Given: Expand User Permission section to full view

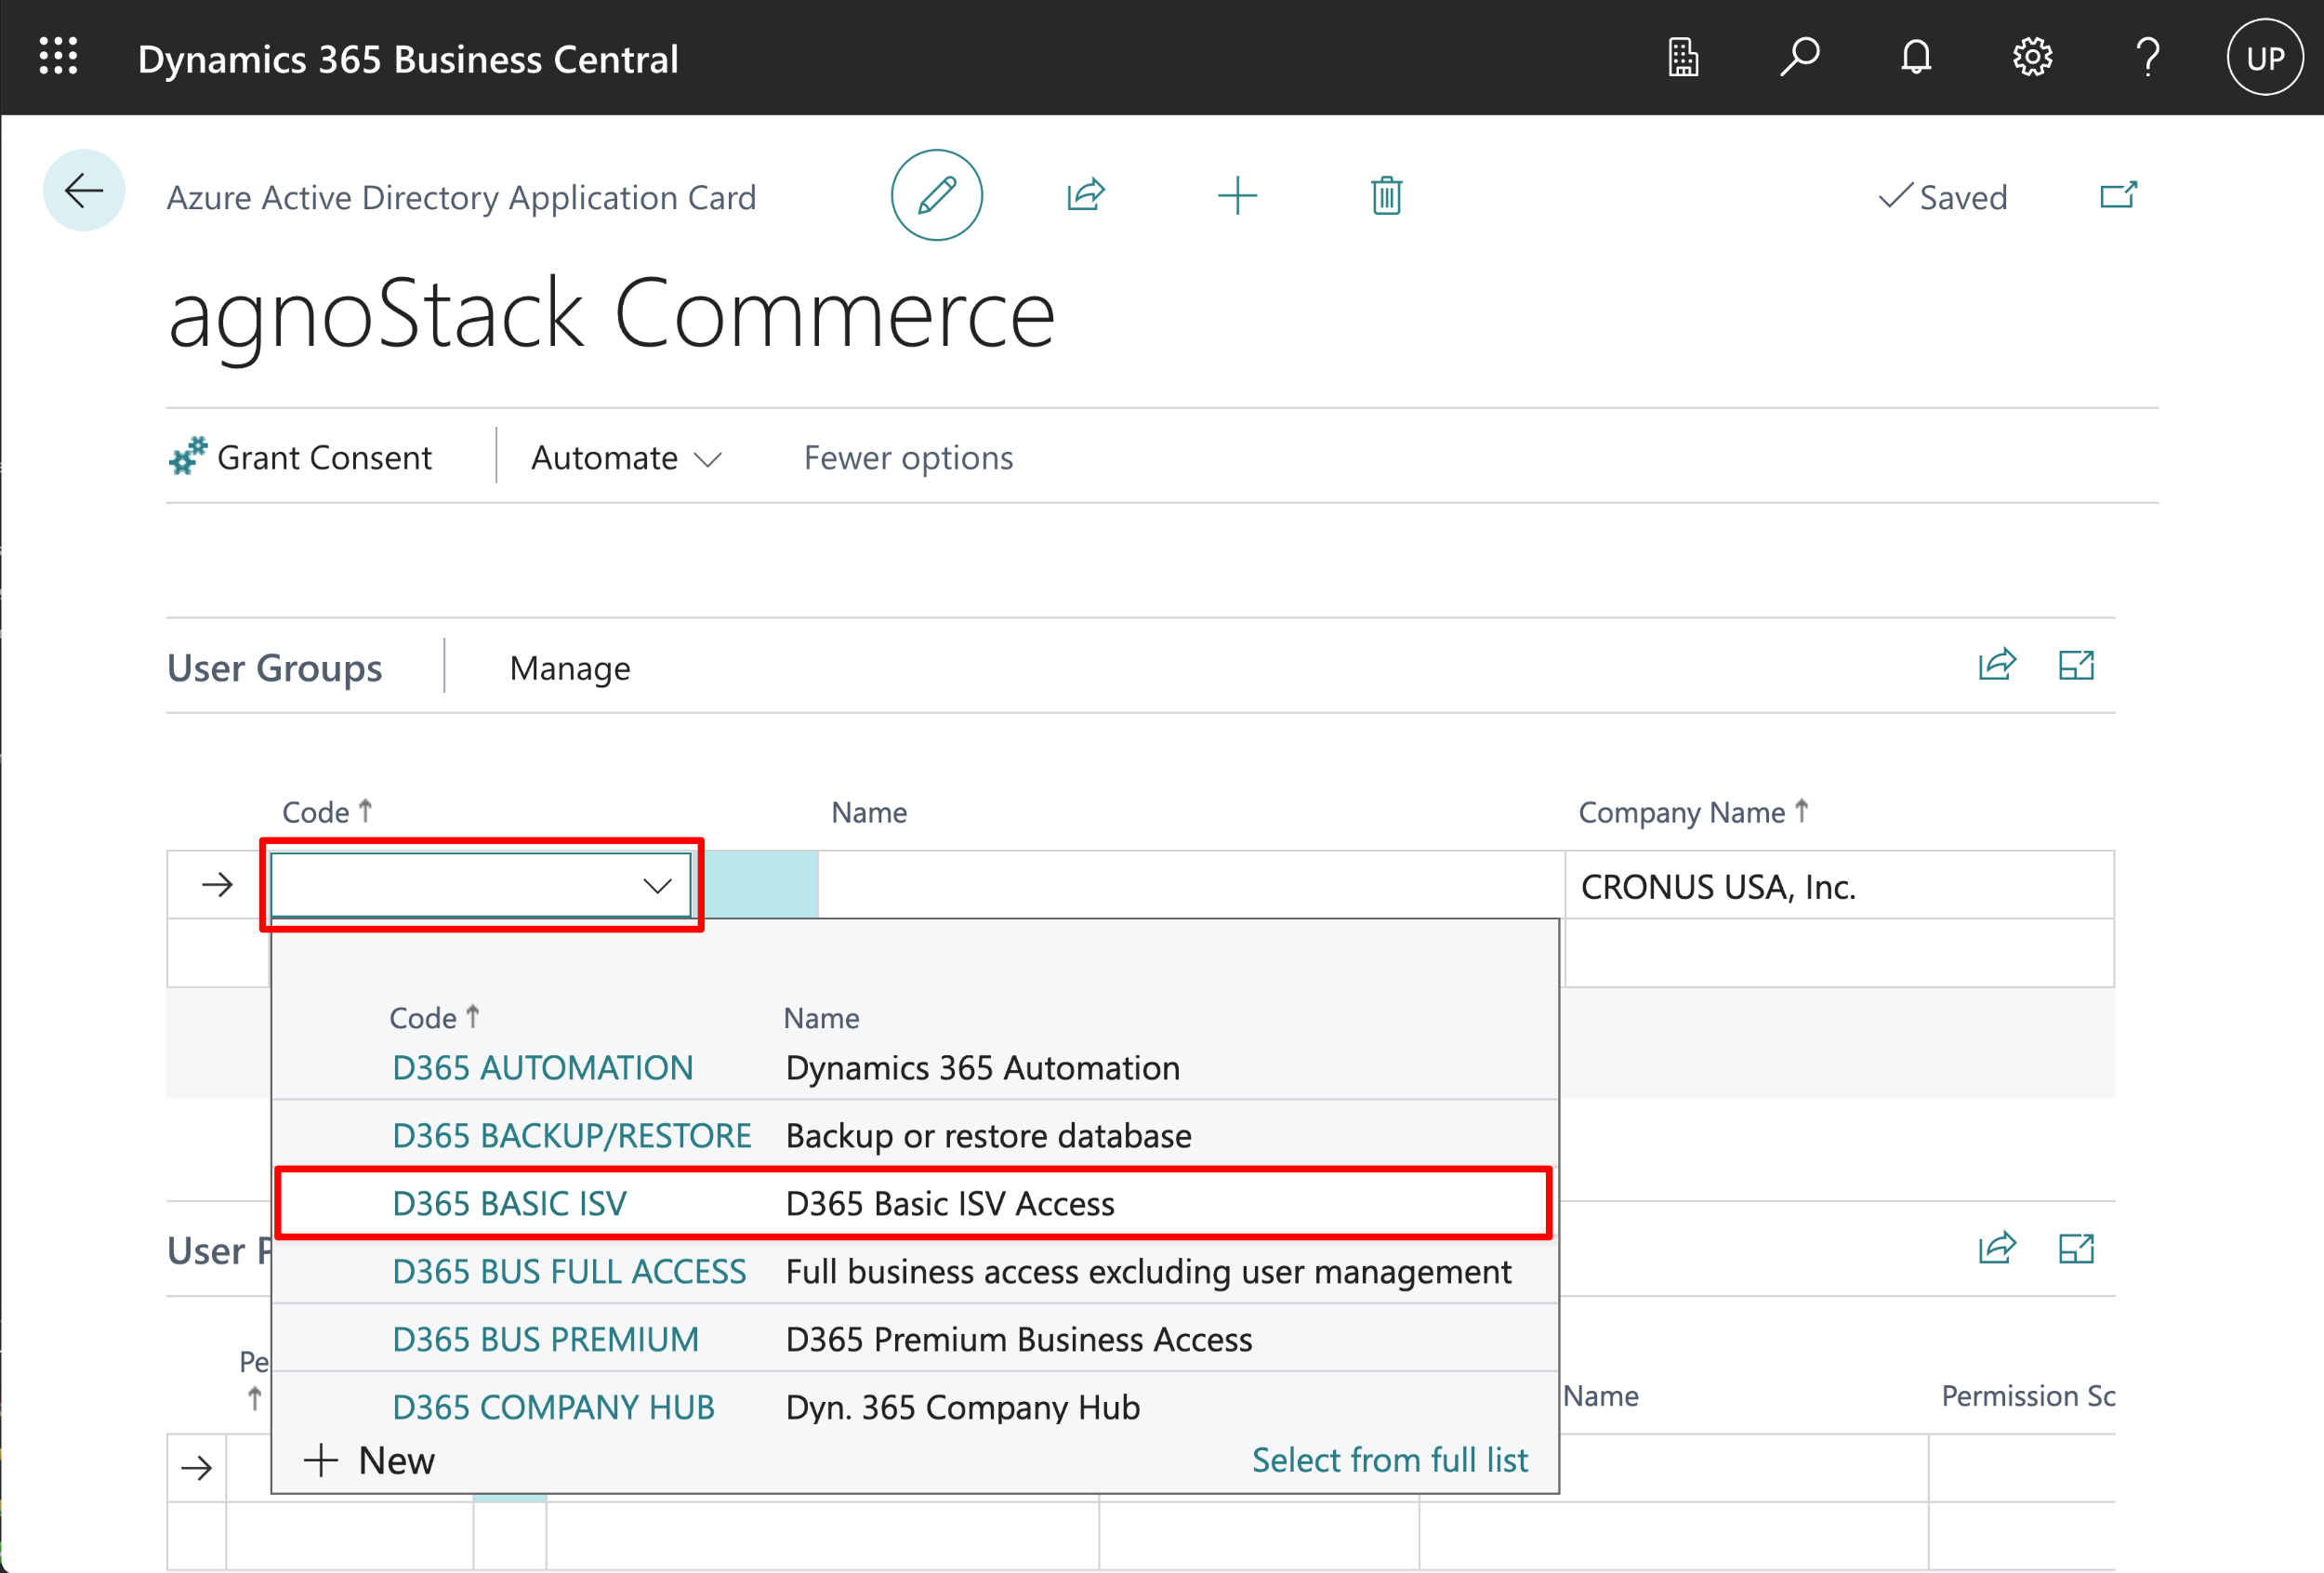Looking at the screenshot, I should 2076,1248.
